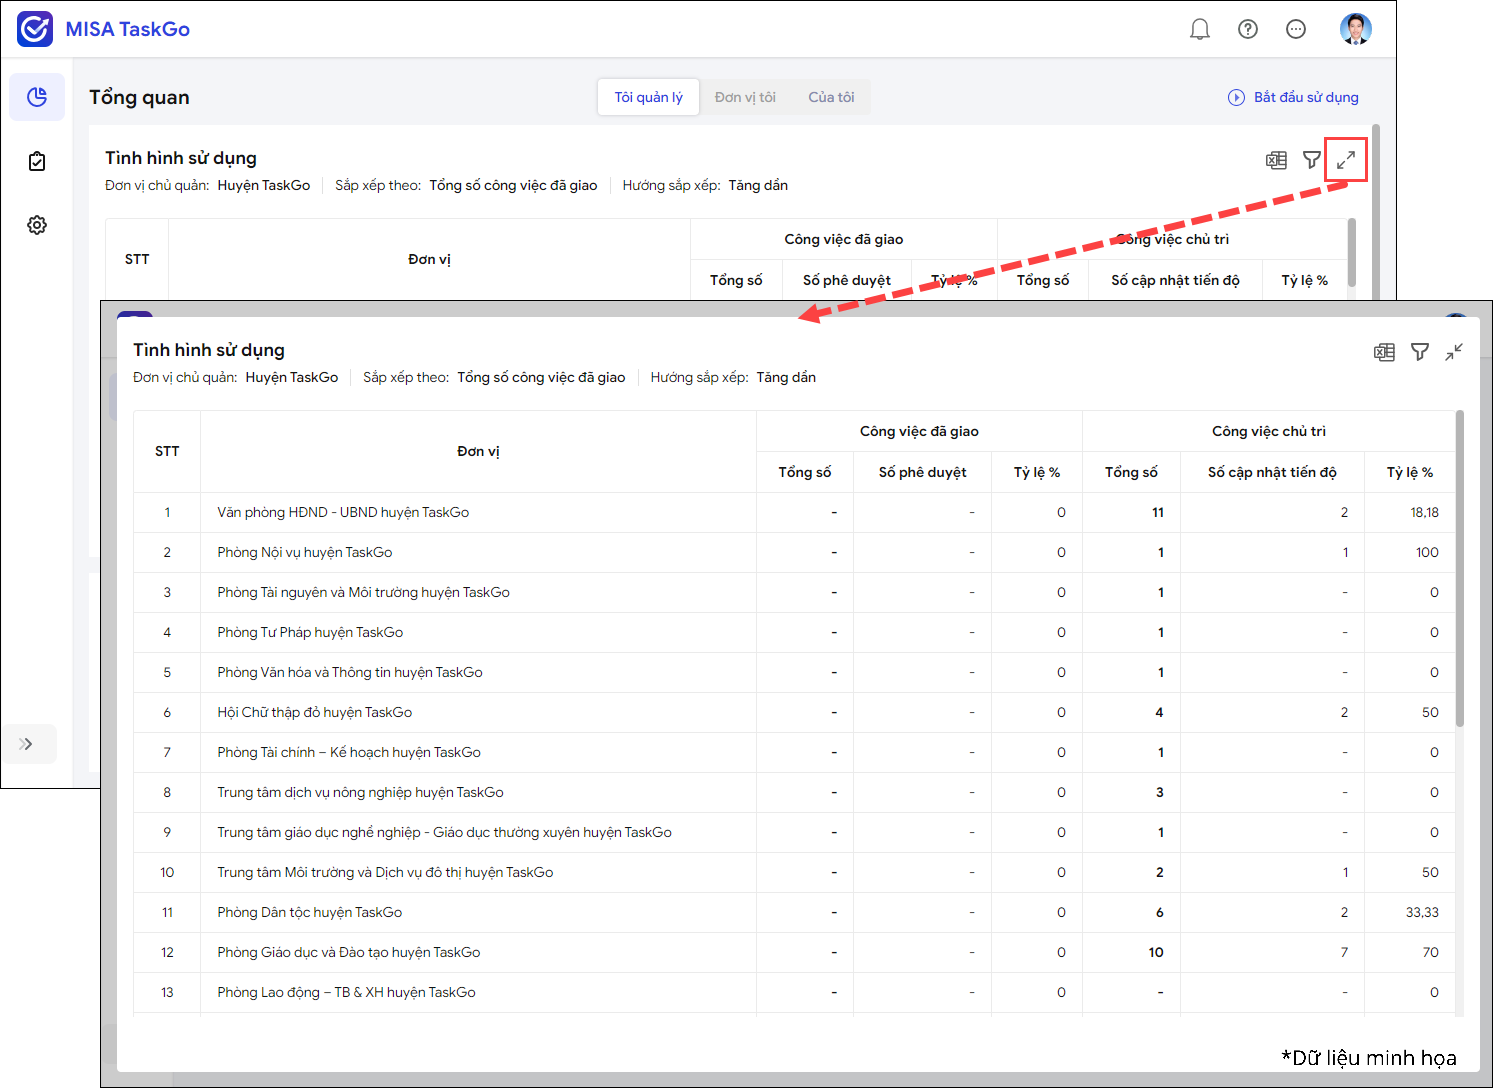
Task: Click the MISA TaskGo brand name
Action: pos(128,29)
